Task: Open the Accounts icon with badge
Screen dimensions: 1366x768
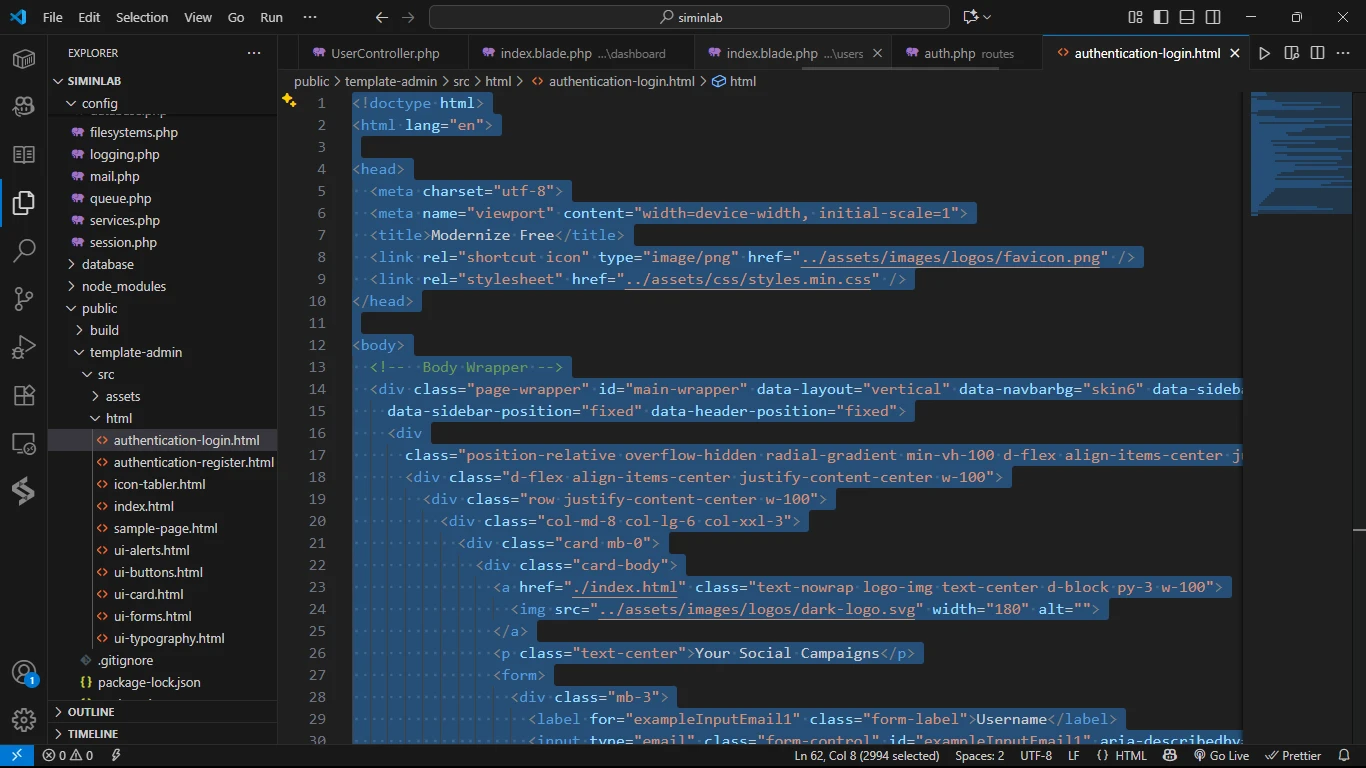Action: point(24,672)
